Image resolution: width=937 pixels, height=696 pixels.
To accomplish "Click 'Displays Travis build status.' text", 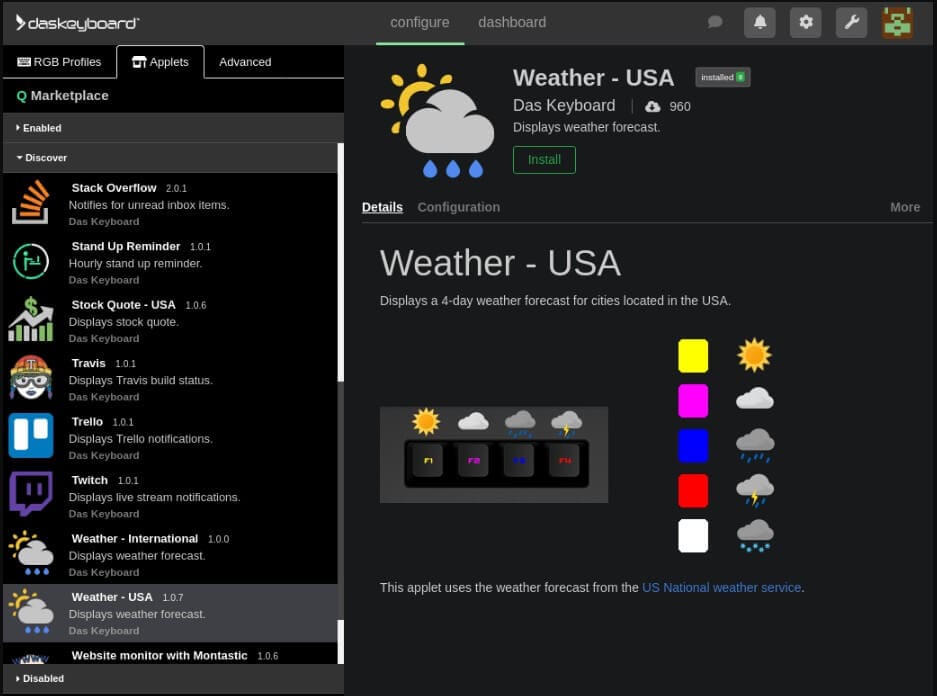I will coord(140,380).
